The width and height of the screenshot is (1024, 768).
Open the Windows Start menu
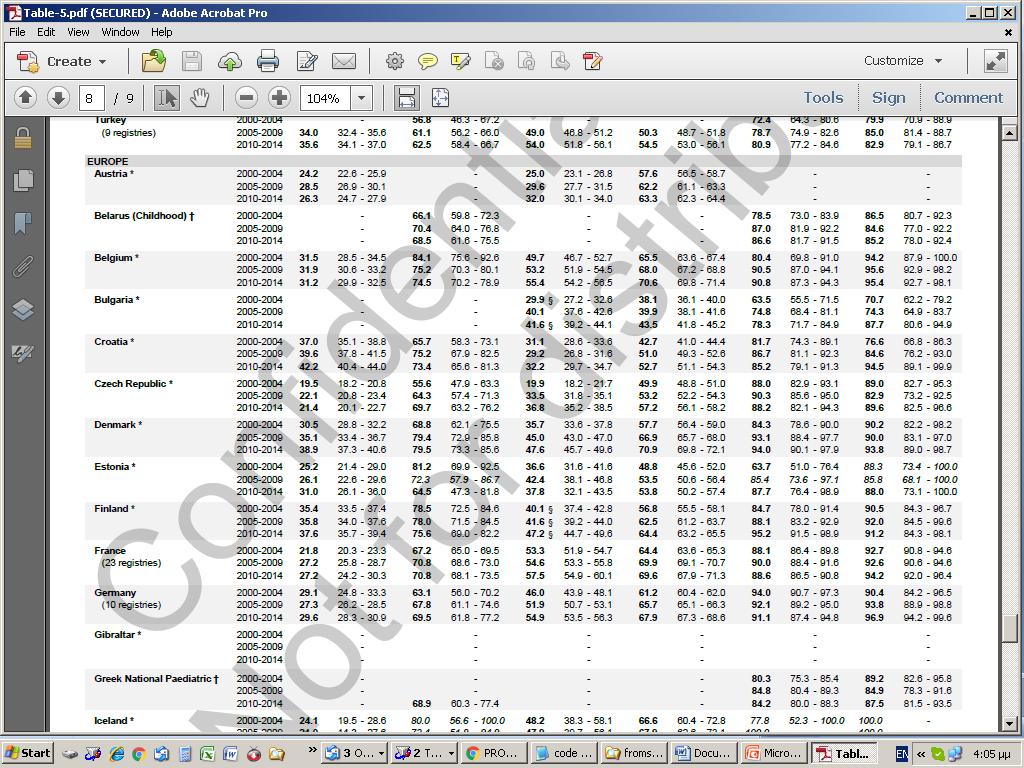pyautogui.click(x=28, y=753)
